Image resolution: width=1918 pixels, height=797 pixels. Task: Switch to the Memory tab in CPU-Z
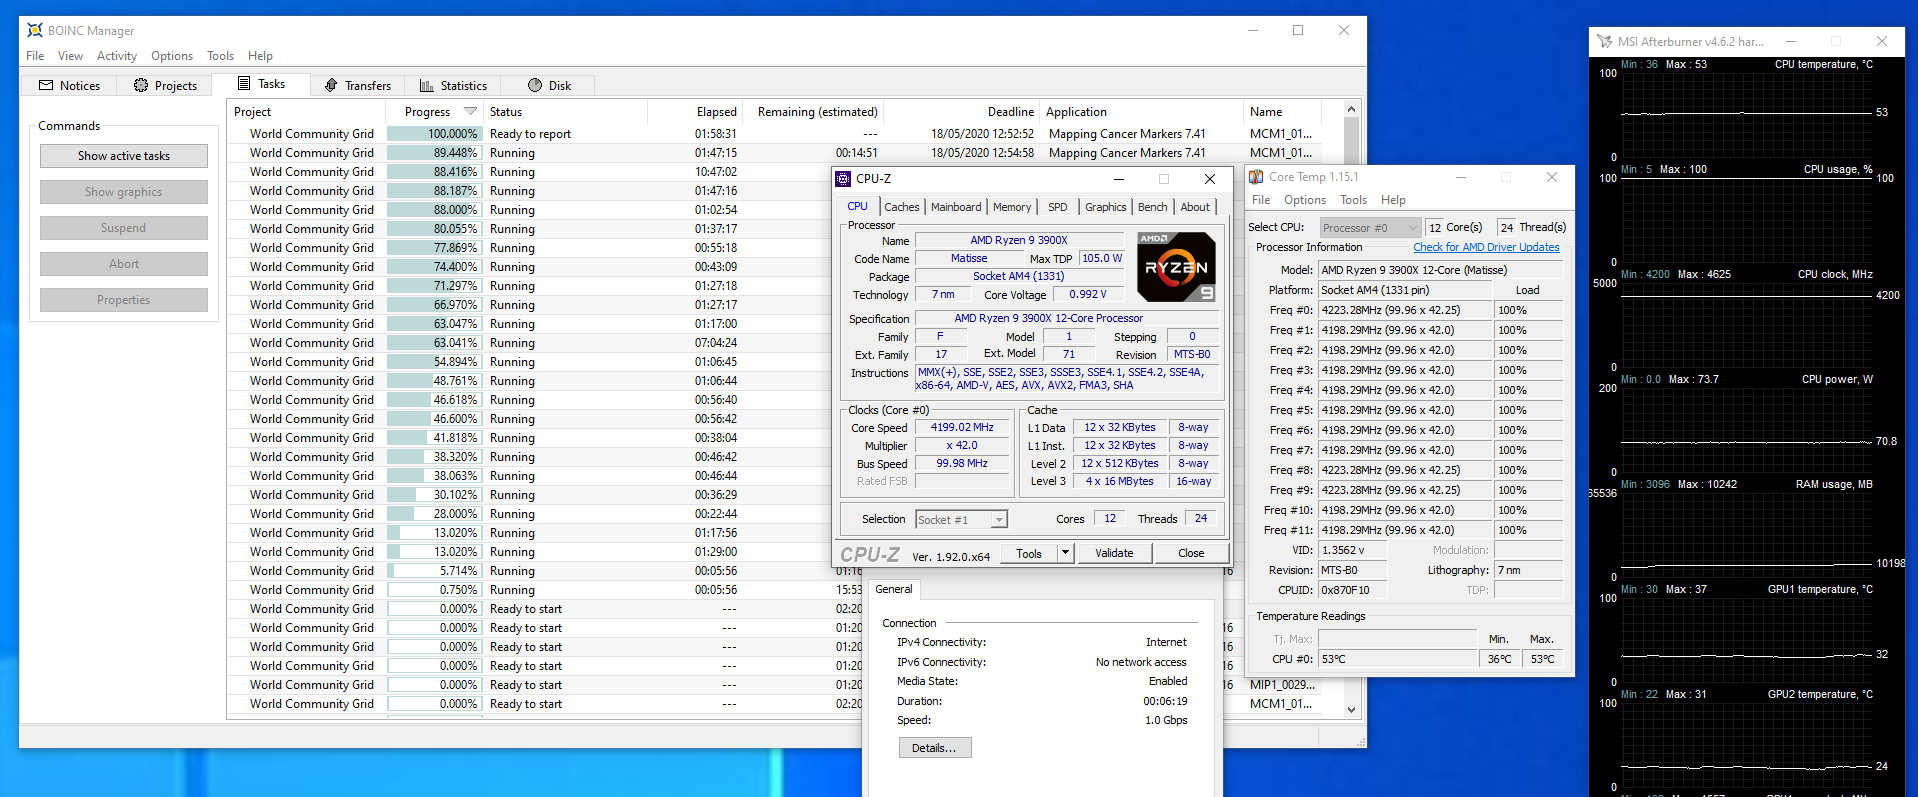[x=1012, y=207]
